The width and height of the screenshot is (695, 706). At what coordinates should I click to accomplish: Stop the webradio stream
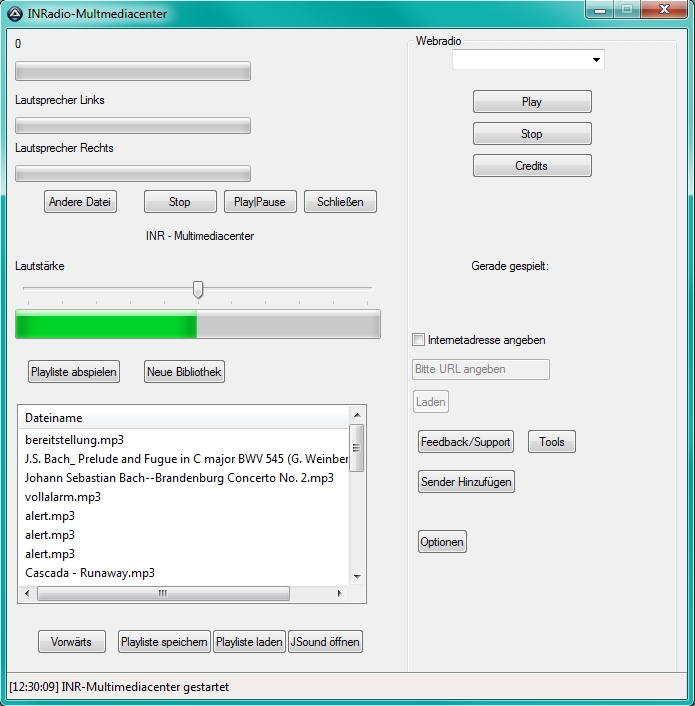pyautogui.click(x=532, y=134)
